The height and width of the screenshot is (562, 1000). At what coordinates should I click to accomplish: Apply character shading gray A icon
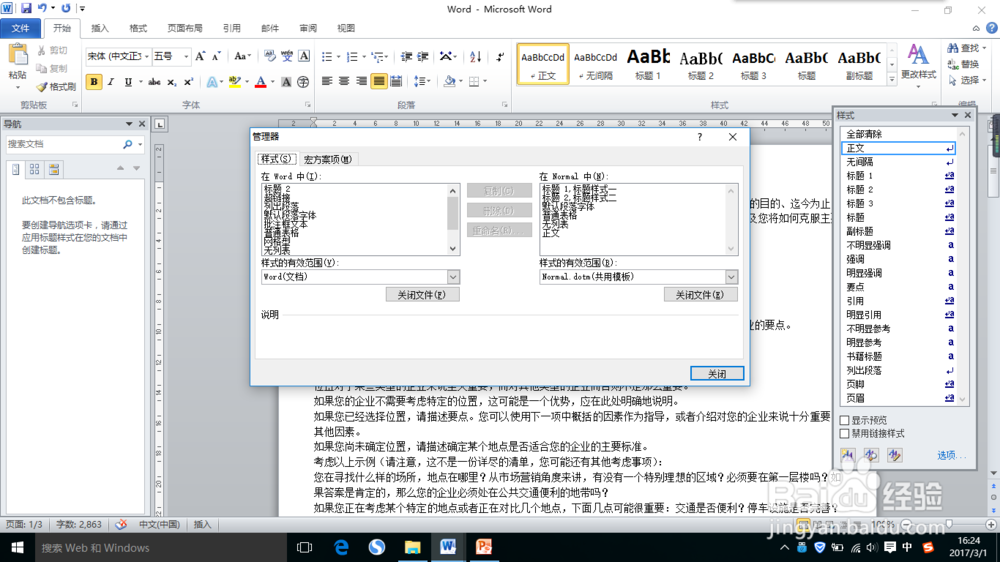[286, 82]
